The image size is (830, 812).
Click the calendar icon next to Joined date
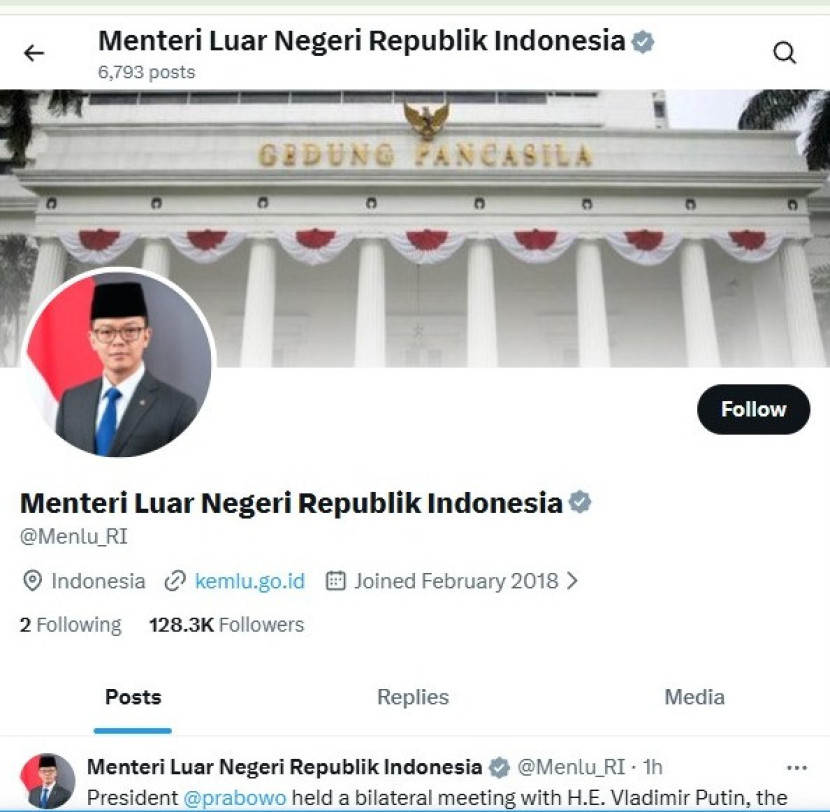click(x=336, y=581)
